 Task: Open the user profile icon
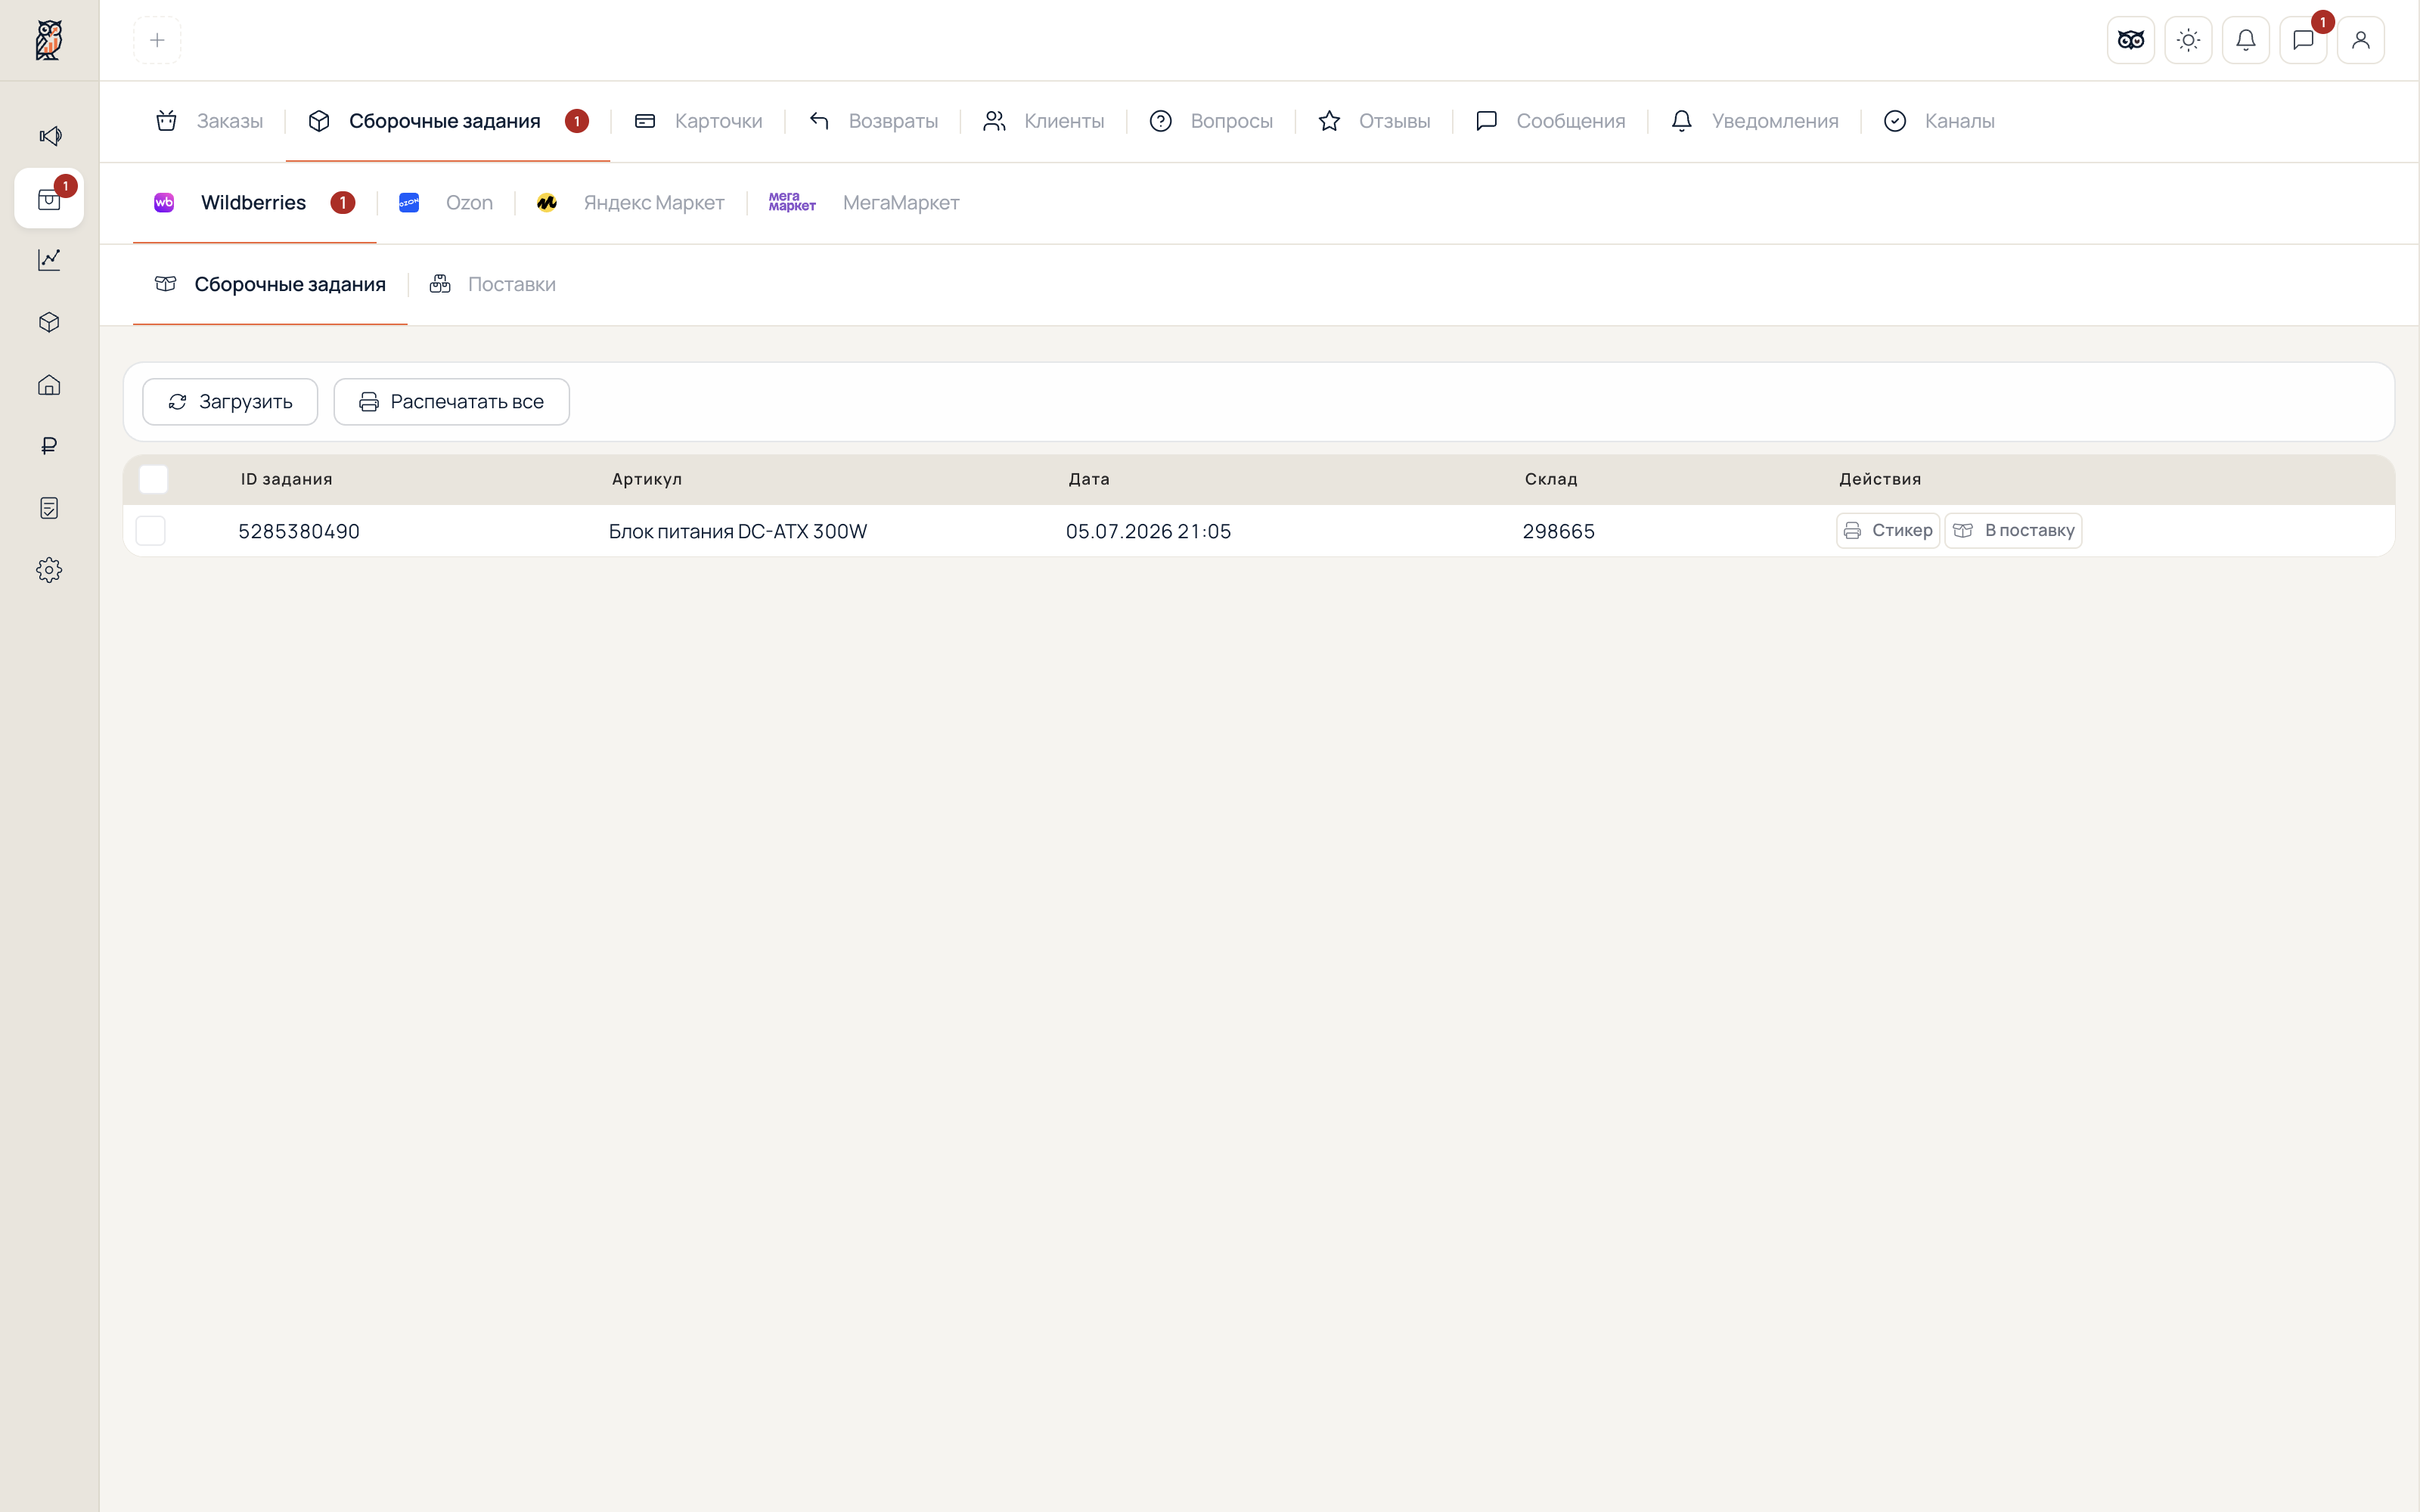(2361, 40)
